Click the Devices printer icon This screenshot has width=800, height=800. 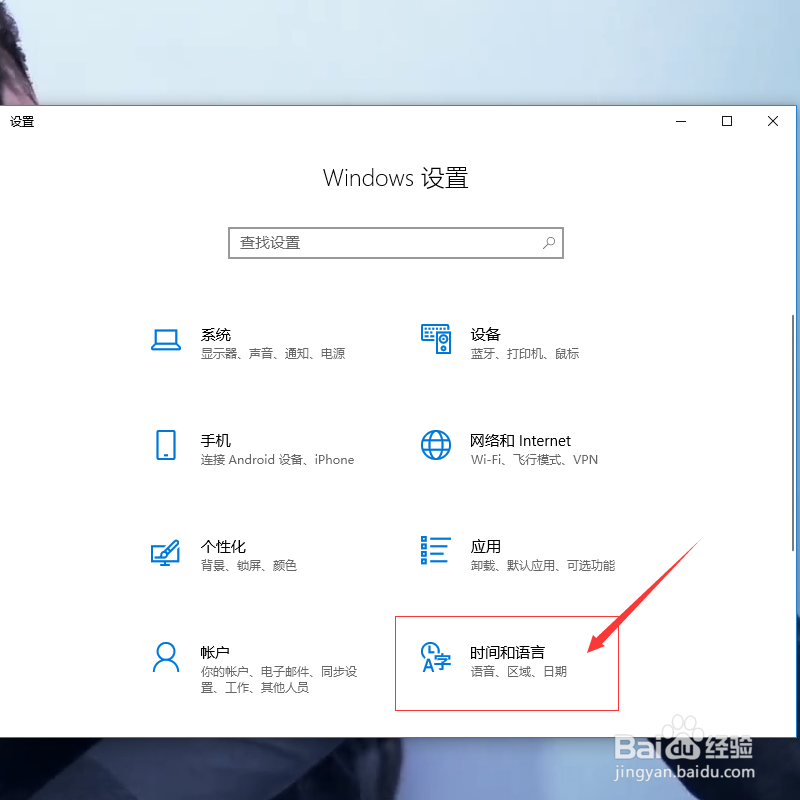(436, 340)
